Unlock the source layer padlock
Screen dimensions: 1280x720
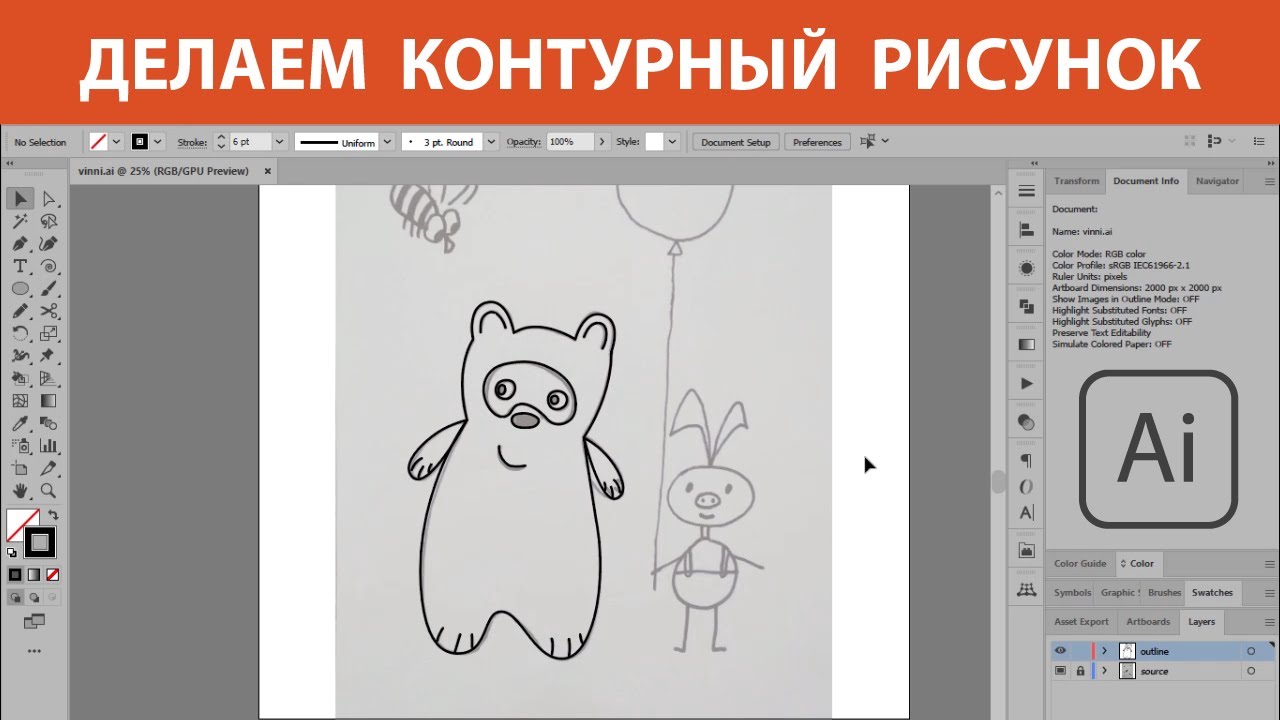click(x=1080, y=671)
